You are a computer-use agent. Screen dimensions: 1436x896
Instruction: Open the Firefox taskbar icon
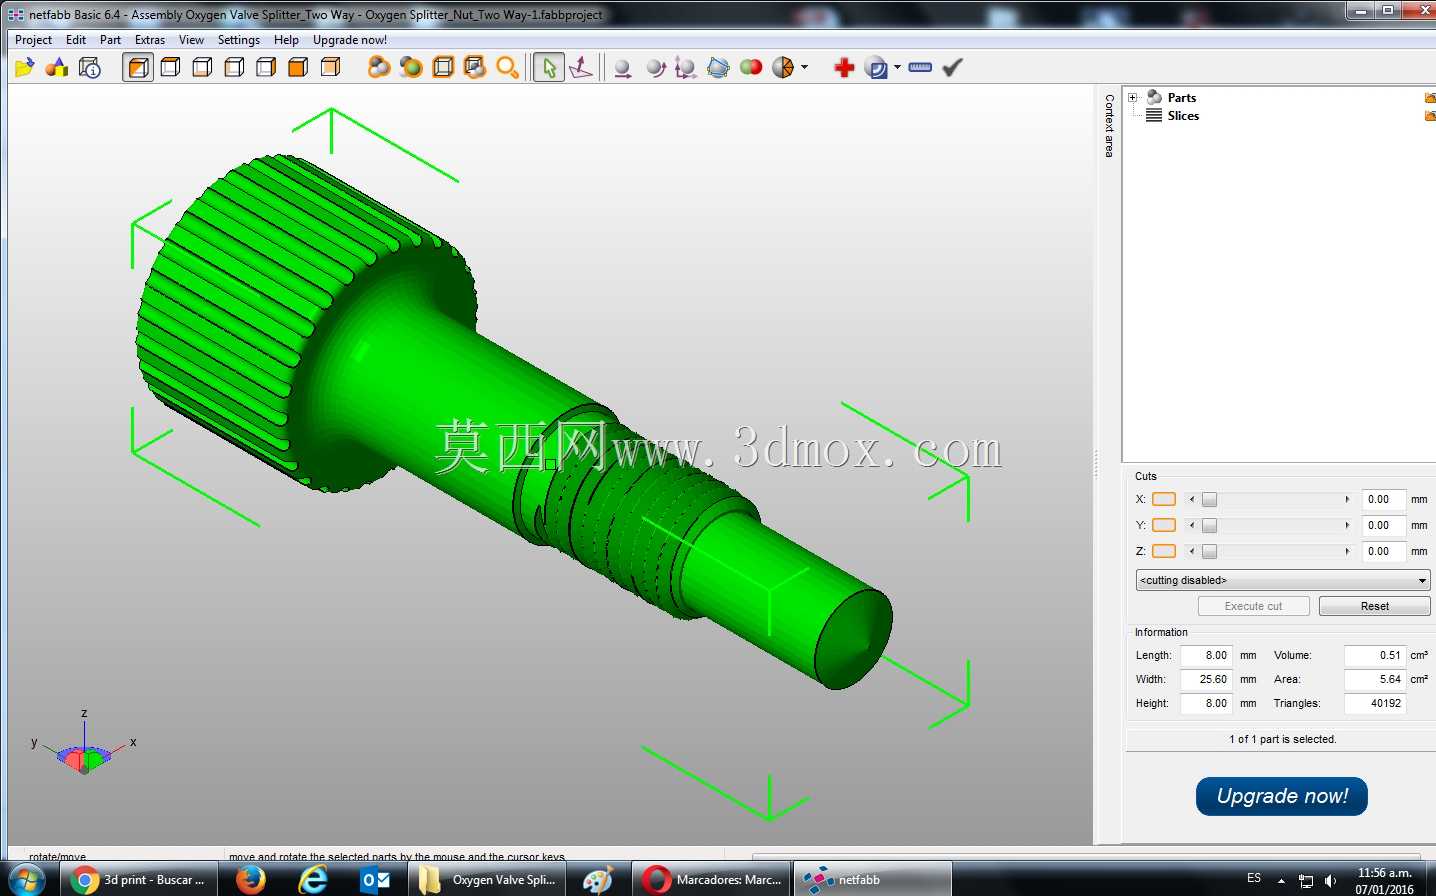click(251, 880)
